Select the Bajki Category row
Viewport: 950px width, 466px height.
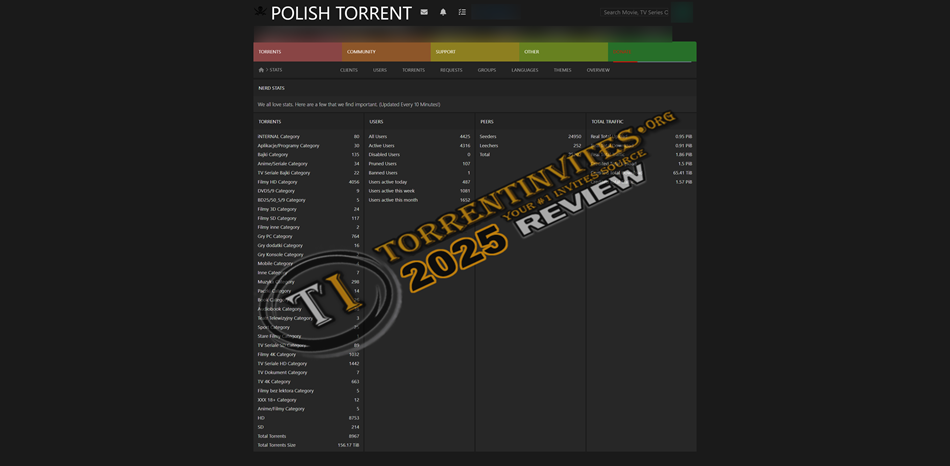tap(308, 155)
